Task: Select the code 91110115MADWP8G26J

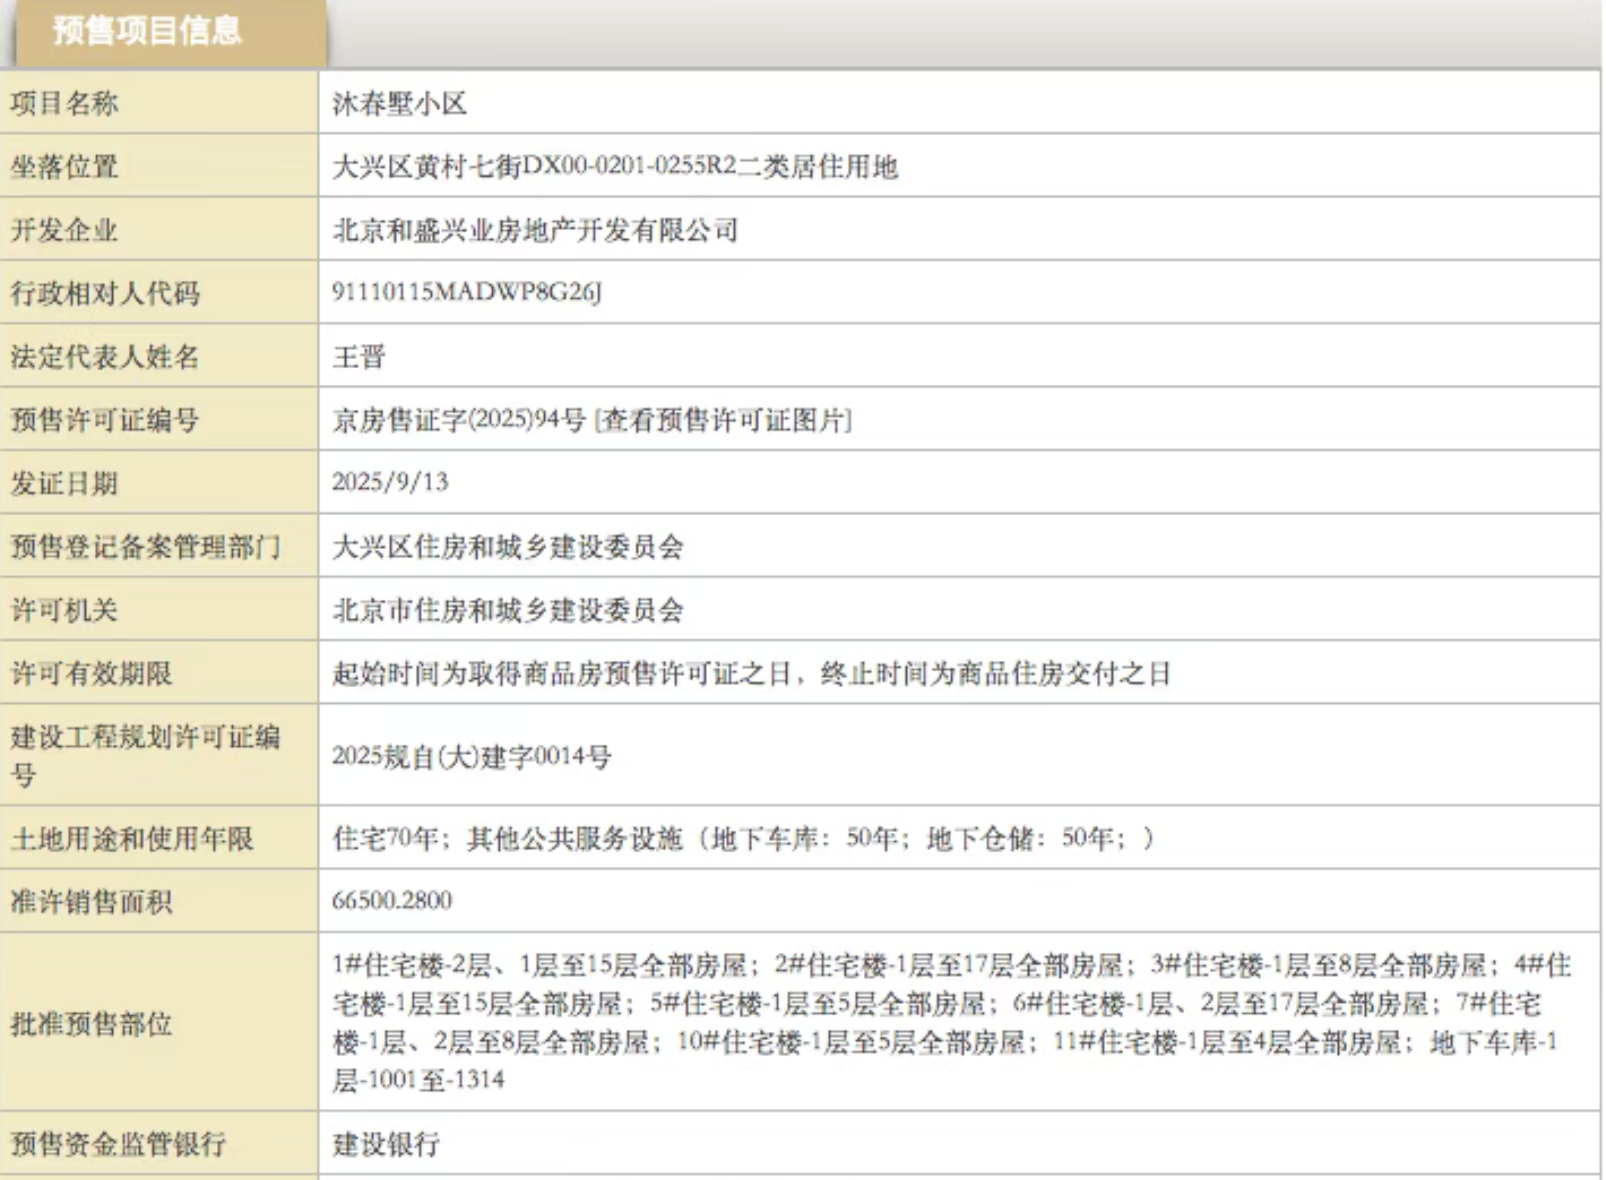Action: coord(466,292)
